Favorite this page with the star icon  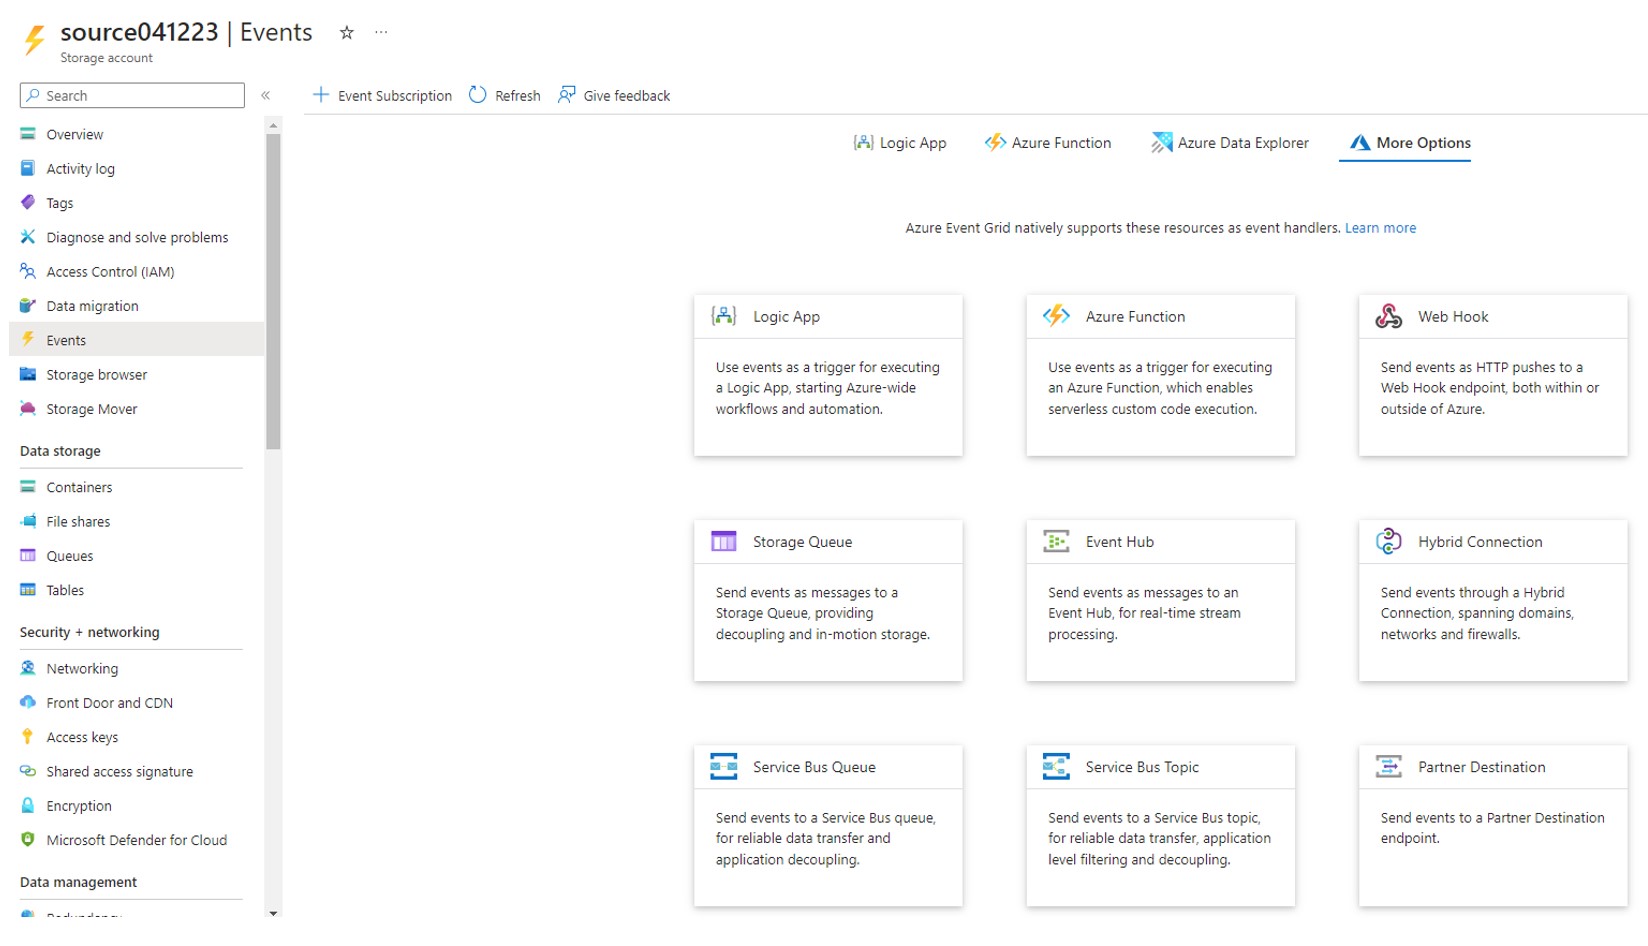coord(346,33)
